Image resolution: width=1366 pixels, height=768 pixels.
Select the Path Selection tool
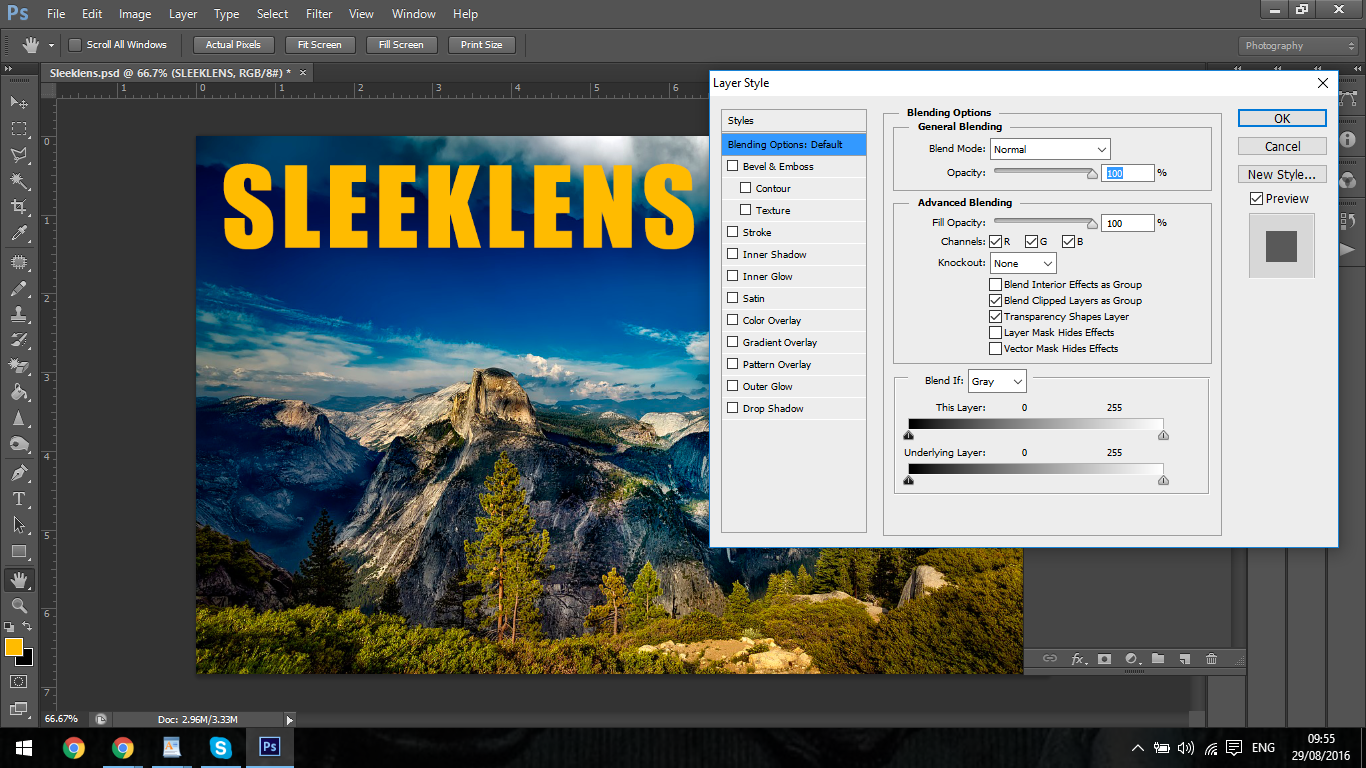click(19, 524)
